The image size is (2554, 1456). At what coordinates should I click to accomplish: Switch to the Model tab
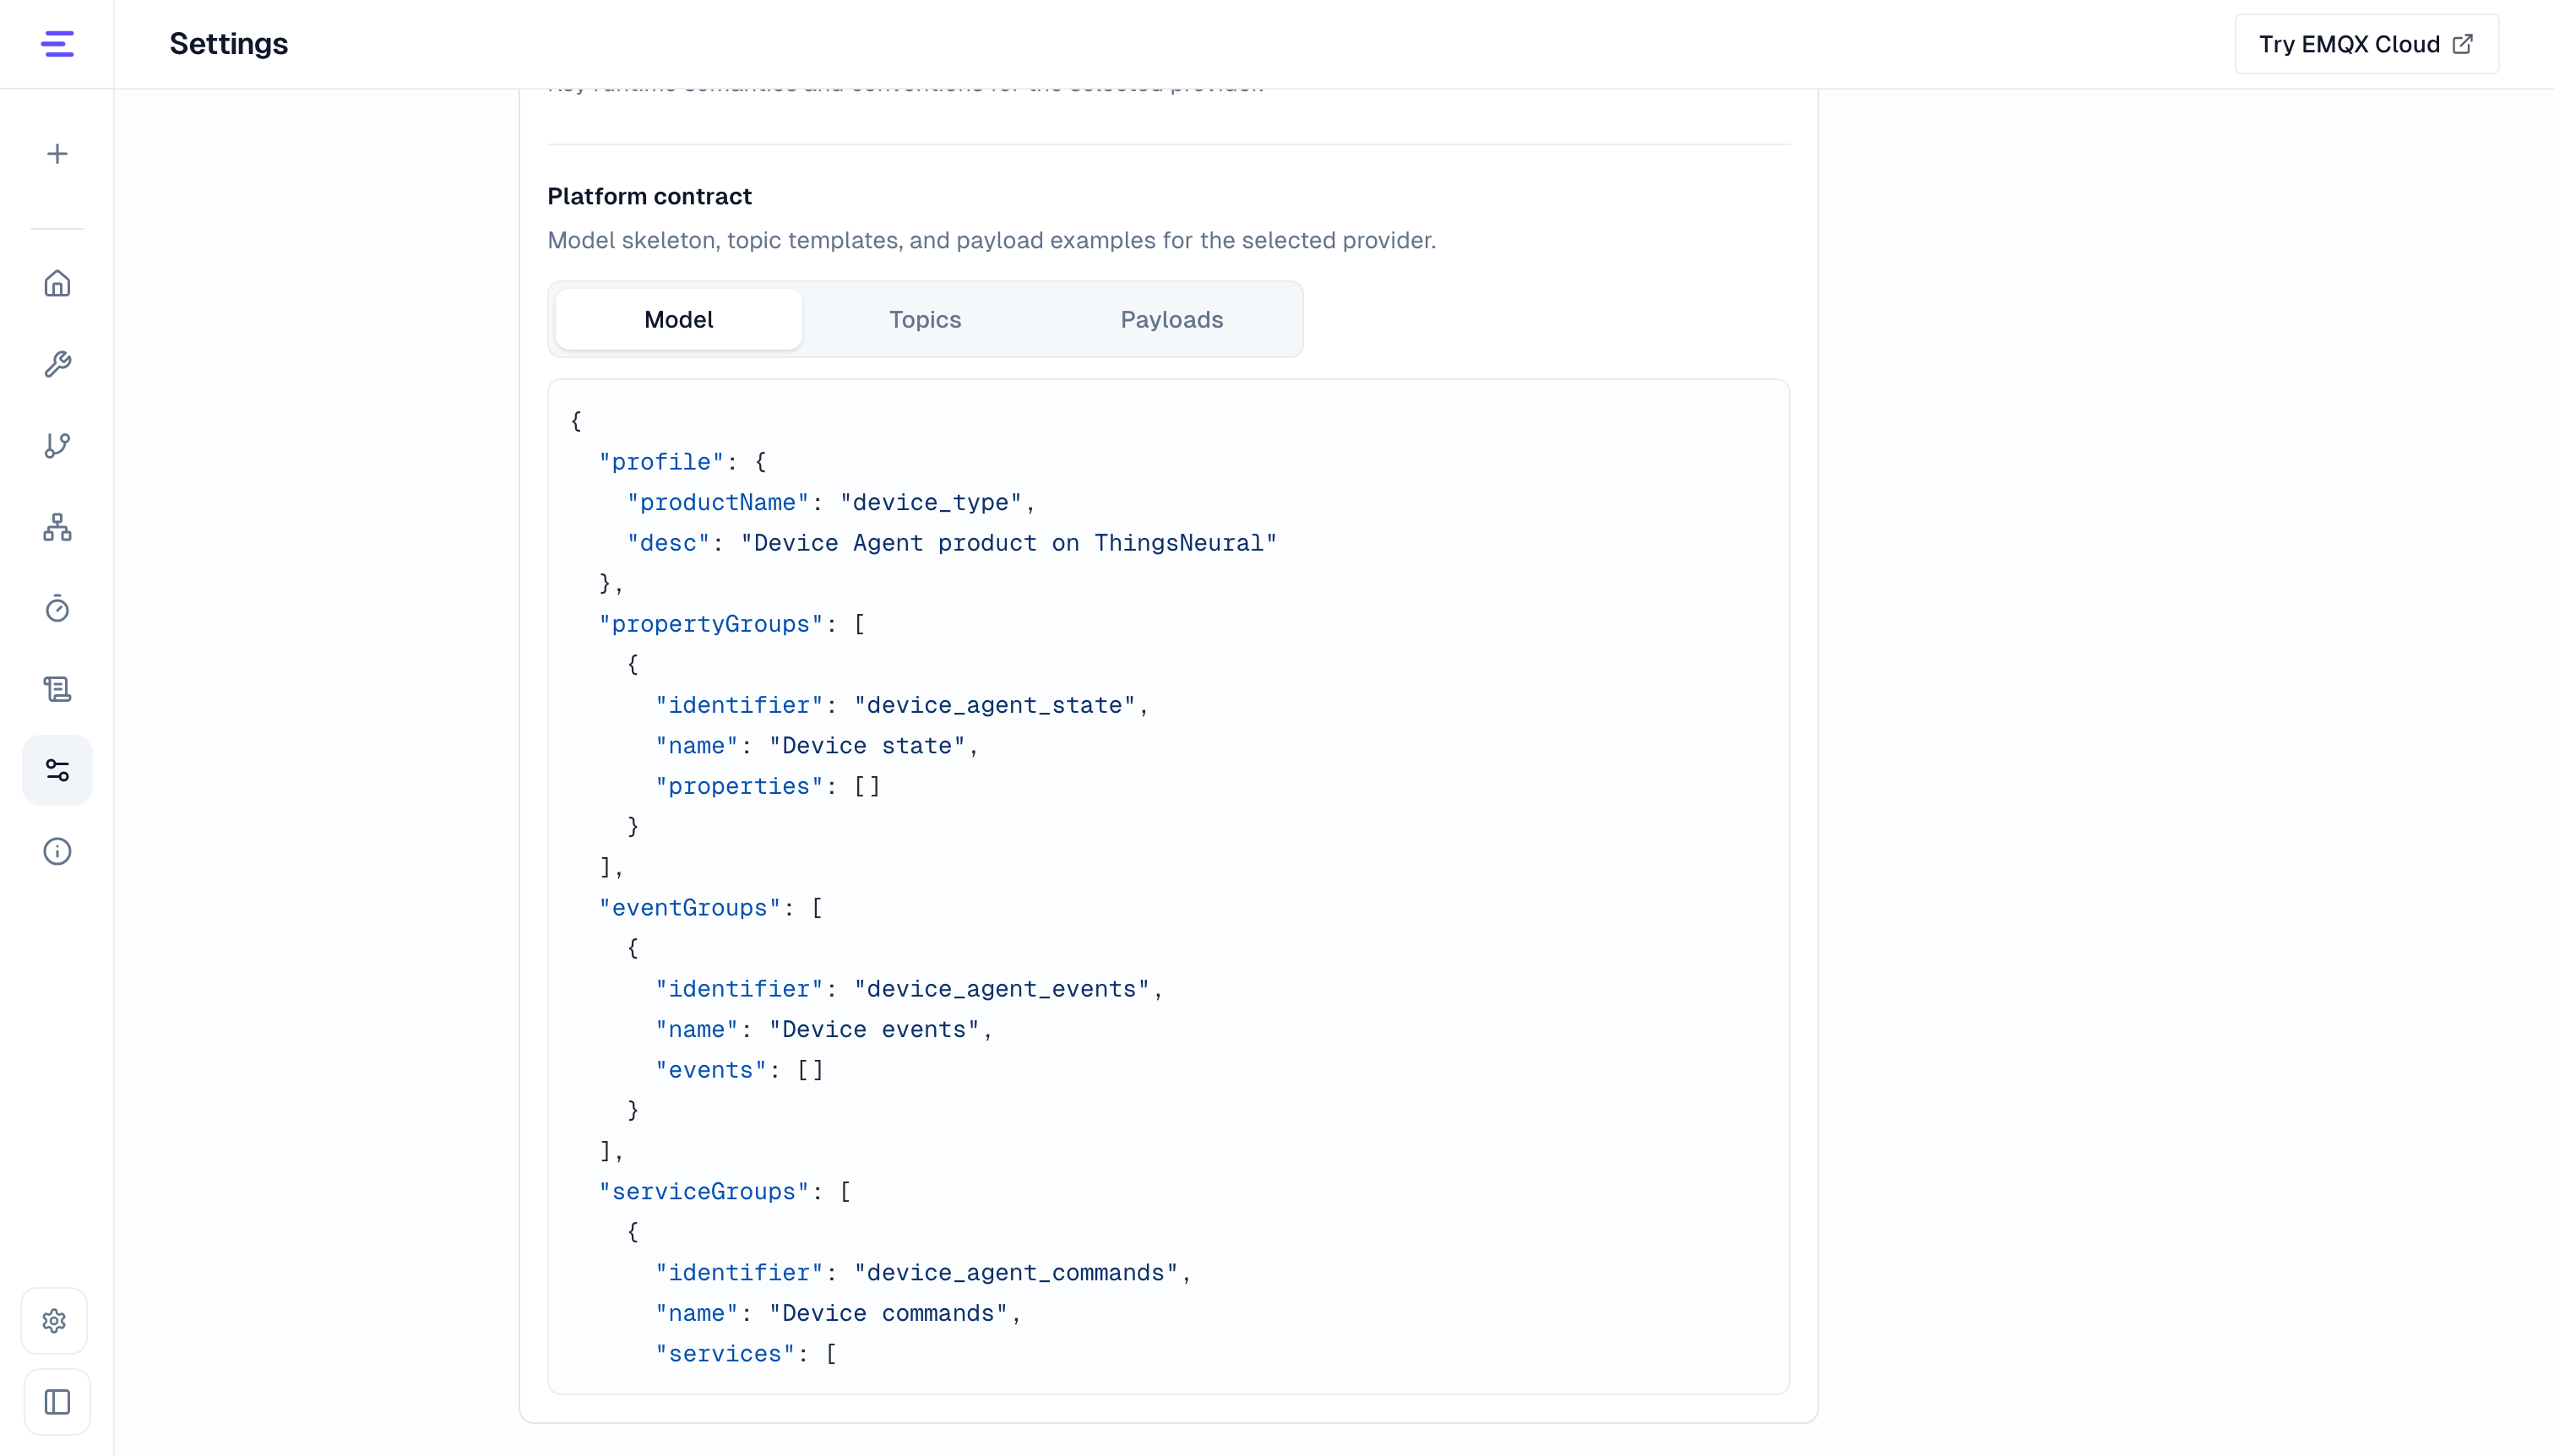(x=678, y=319)
